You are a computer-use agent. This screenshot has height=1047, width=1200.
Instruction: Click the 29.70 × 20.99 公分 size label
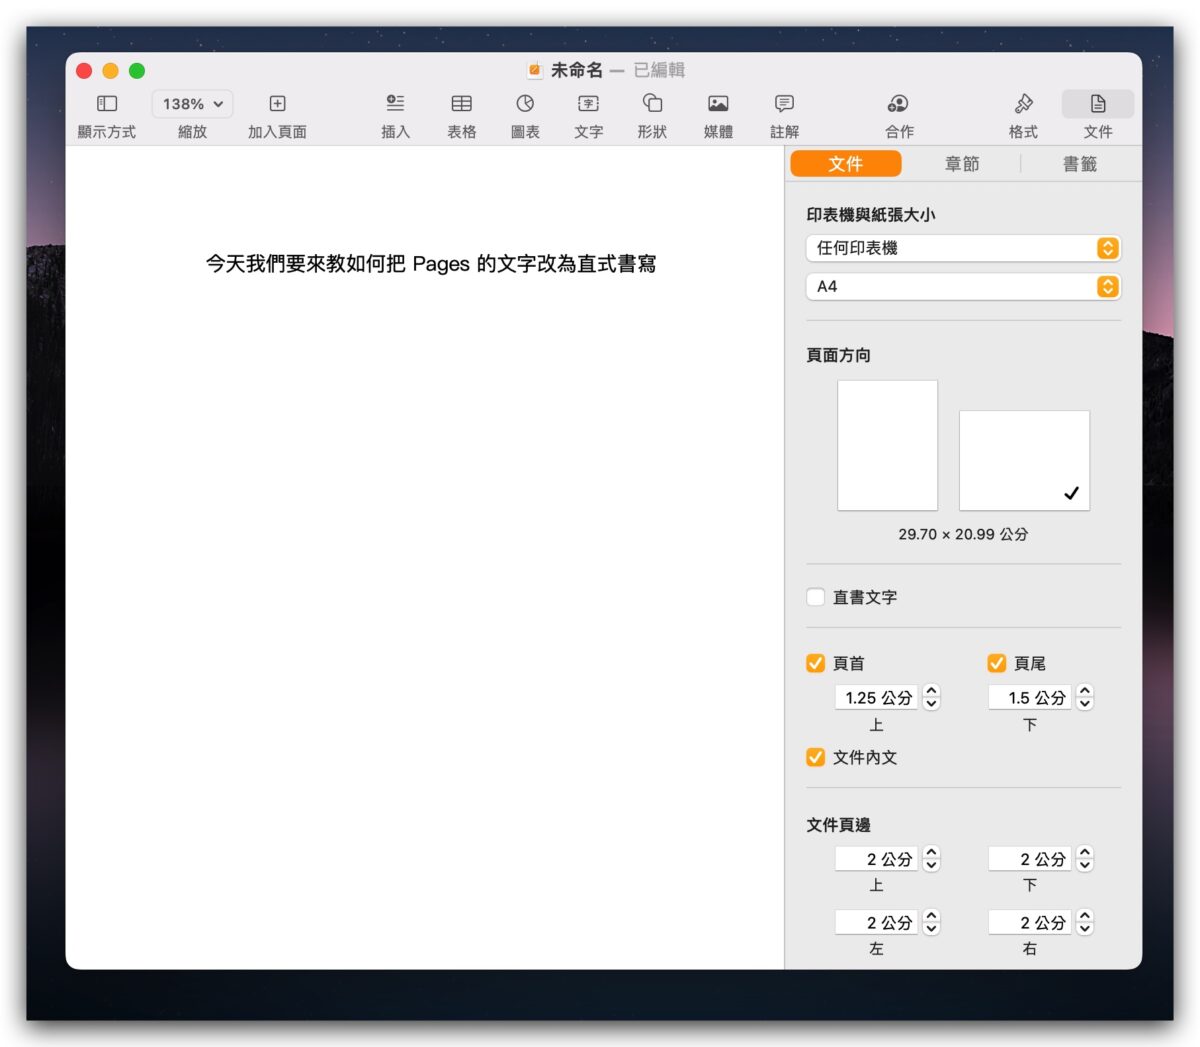click(963, 534)
